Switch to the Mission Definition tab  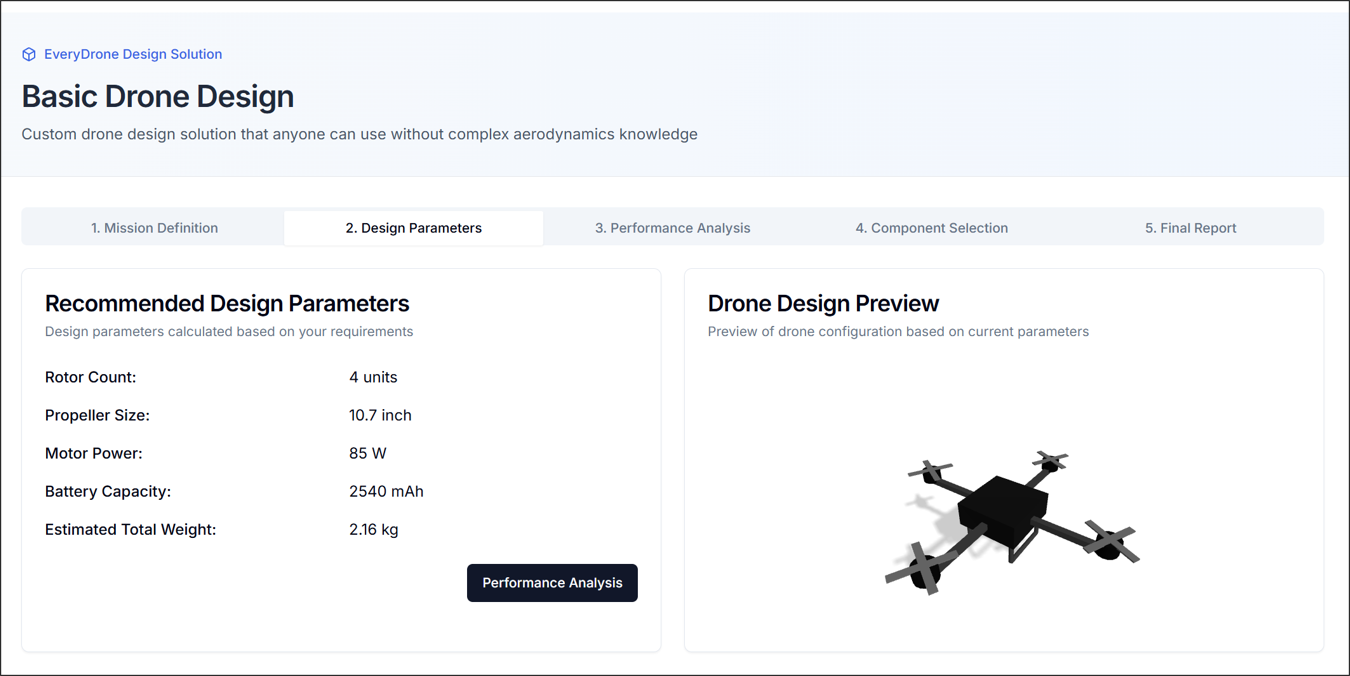(x=154, y=227)
